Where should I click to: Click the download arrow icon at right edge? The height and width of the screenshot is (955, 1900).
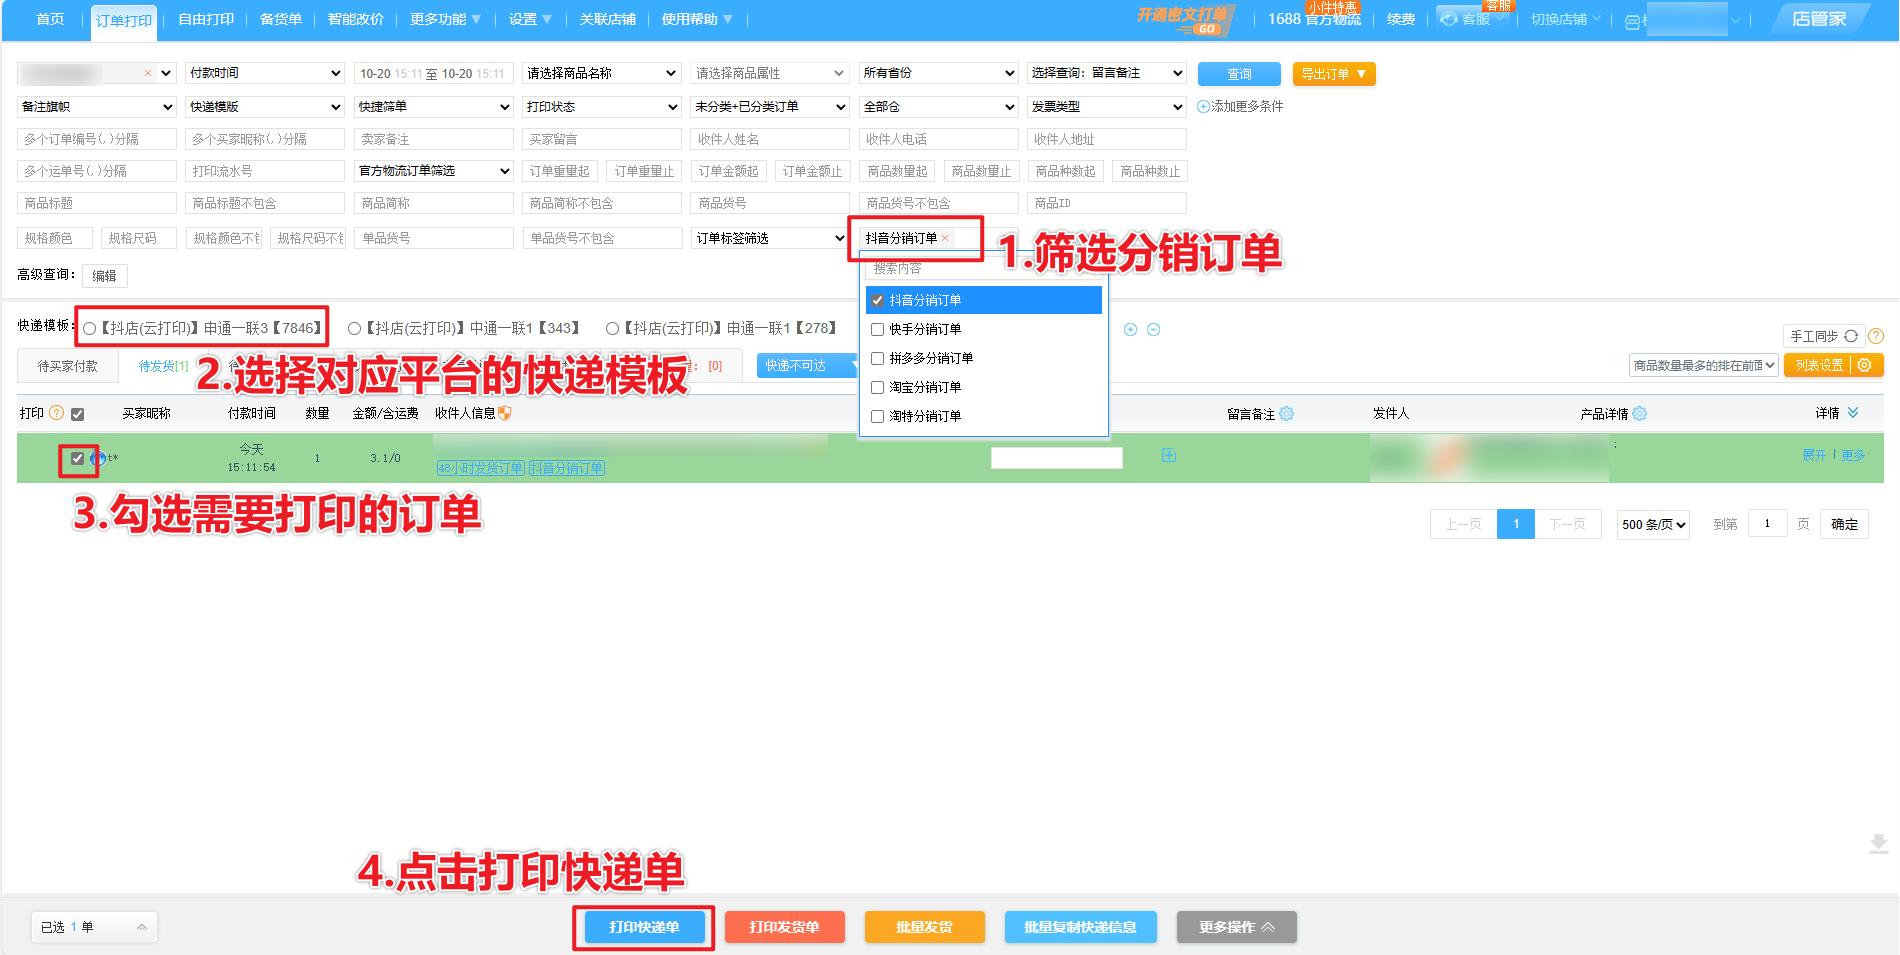coord(1878,843)
